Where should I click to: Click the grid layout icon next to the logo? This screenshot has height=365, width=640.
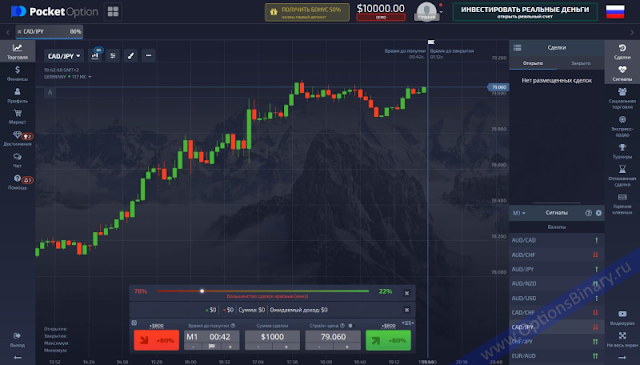point(113,11)
